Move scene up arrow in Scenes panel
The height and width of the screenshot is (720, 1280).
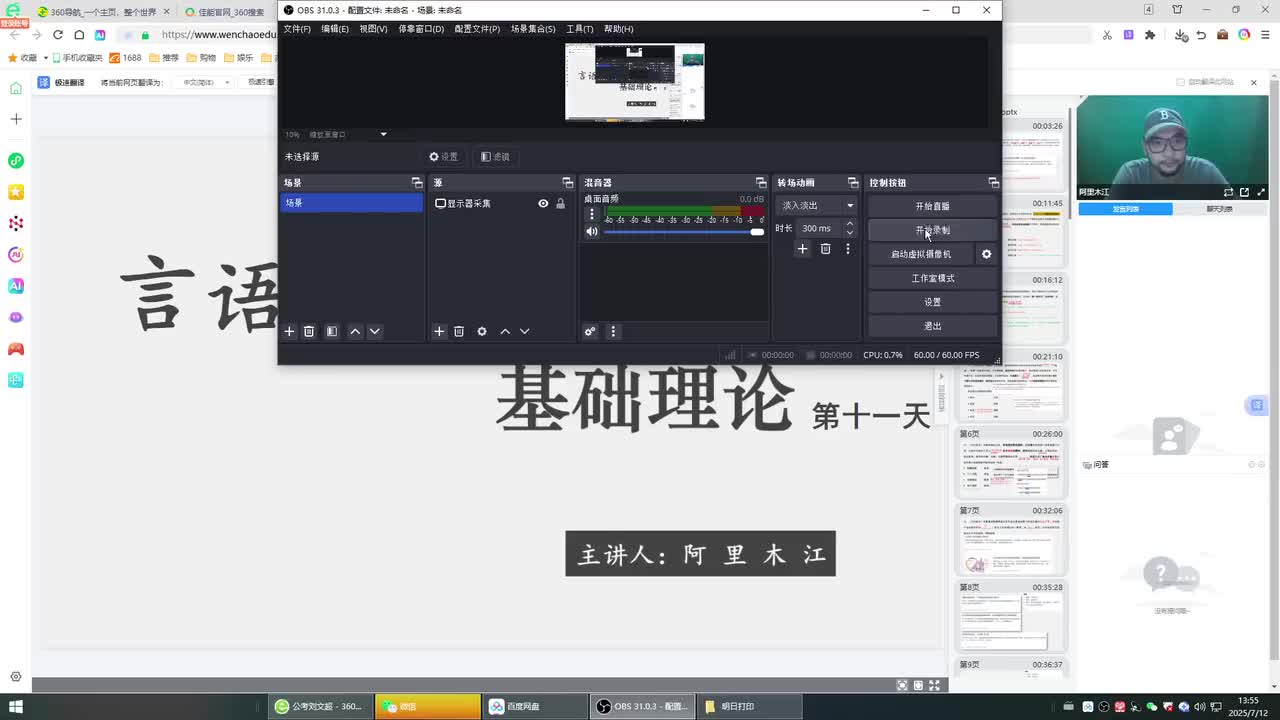355,331
